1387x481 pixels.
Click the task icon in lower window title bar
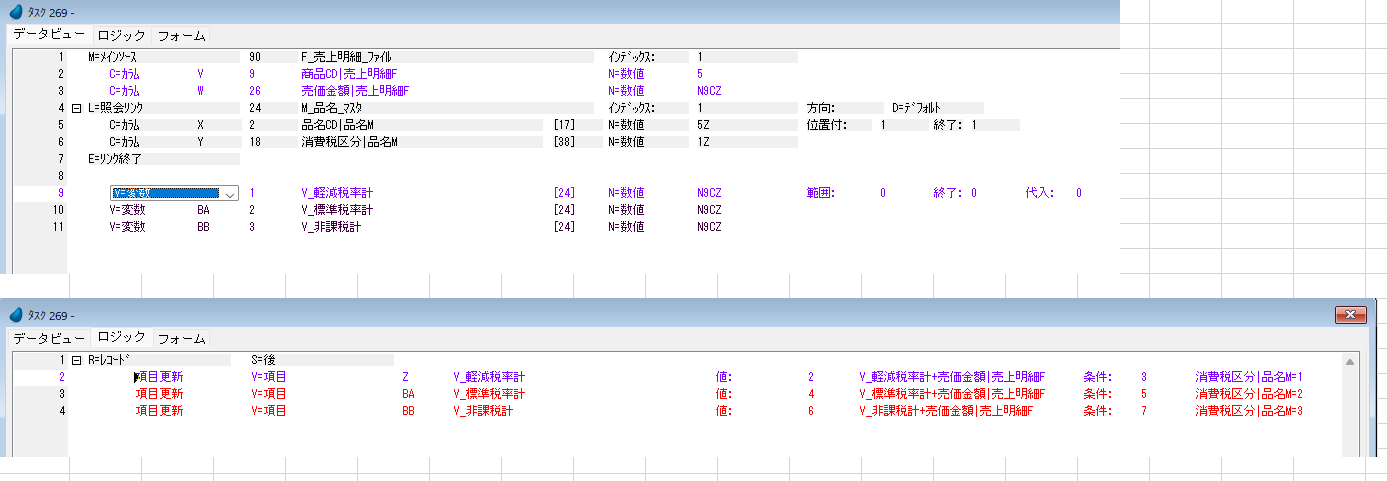[15, 316]
